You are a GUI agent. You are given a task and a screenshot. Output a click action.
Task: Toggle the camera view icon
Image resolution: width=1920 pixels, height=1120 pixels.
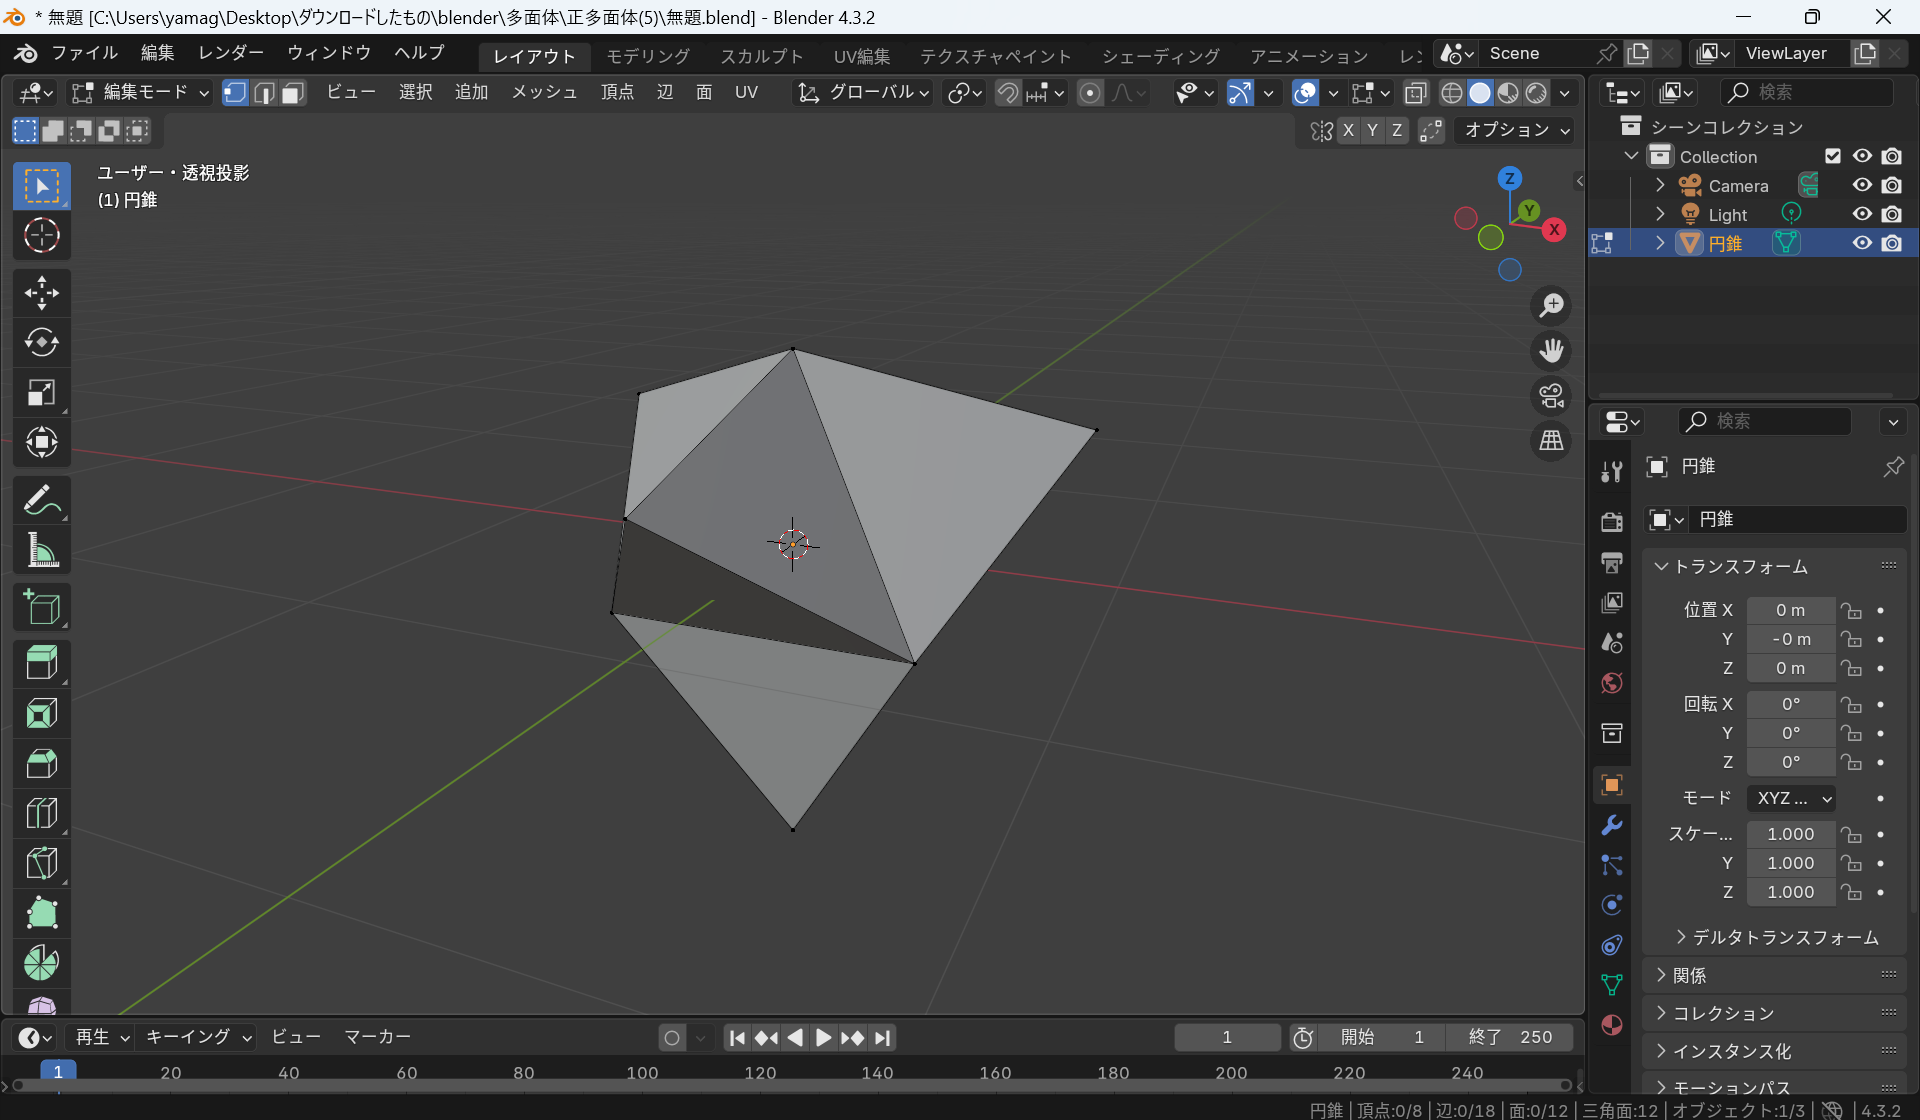point(1551,396)
